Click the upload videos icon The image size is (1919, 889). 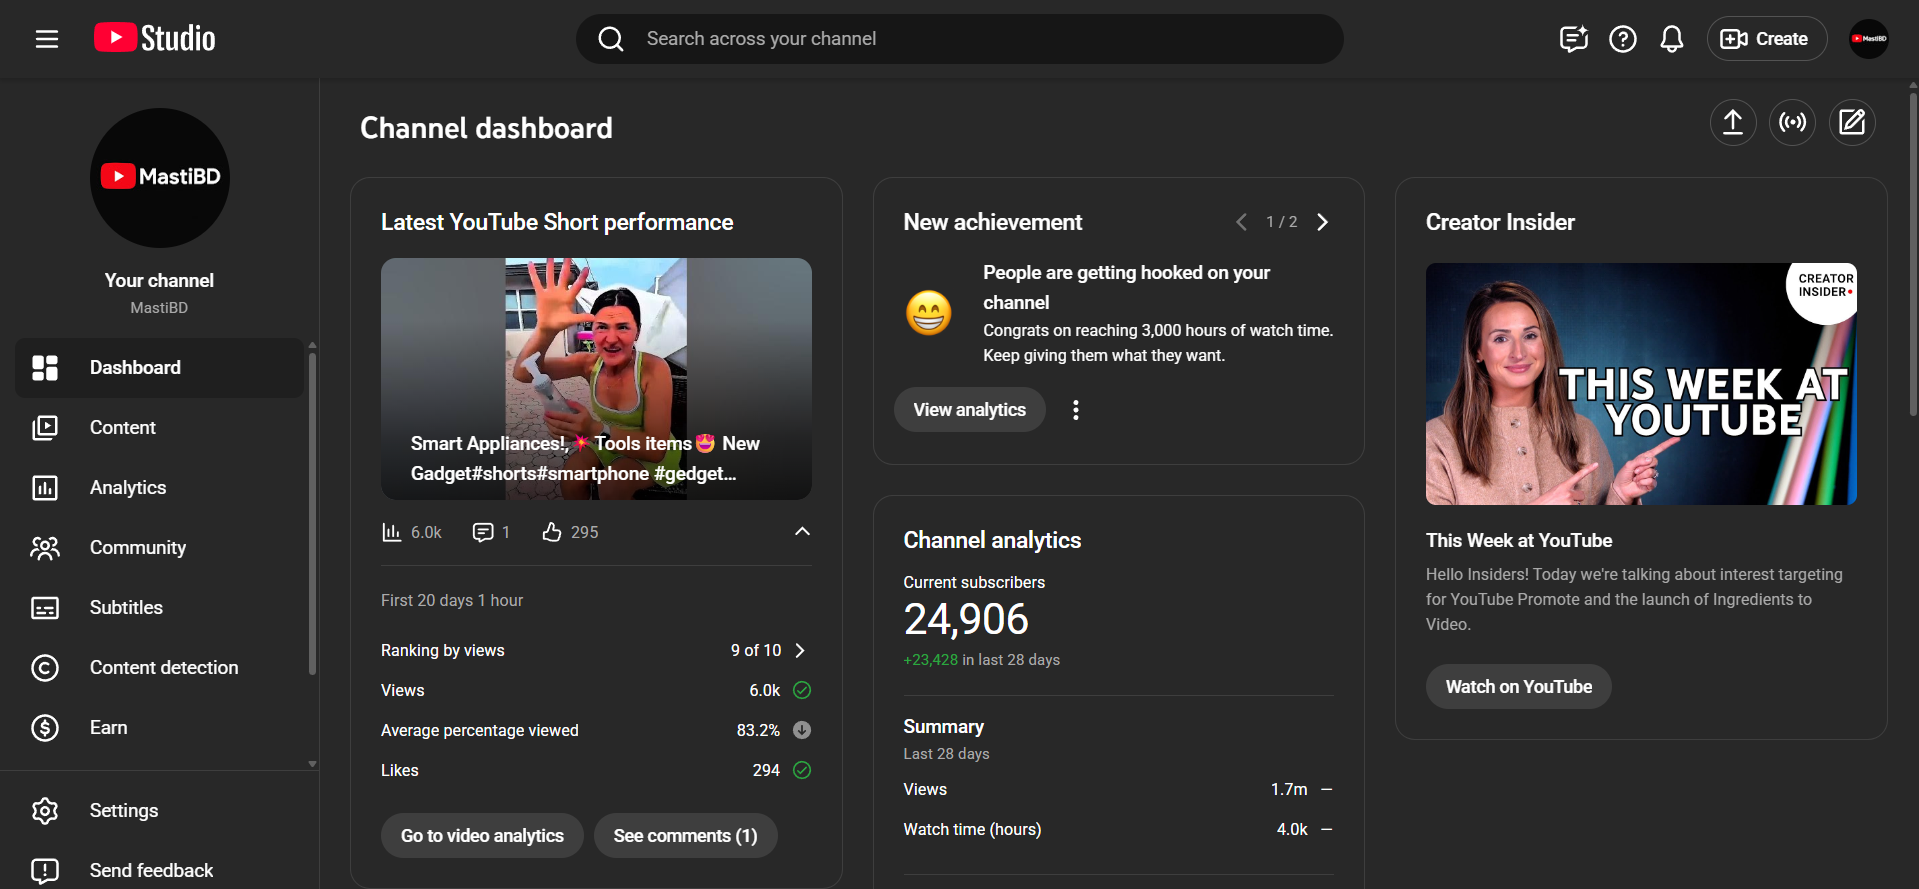pyautogui.click(x=1732, y=122)
